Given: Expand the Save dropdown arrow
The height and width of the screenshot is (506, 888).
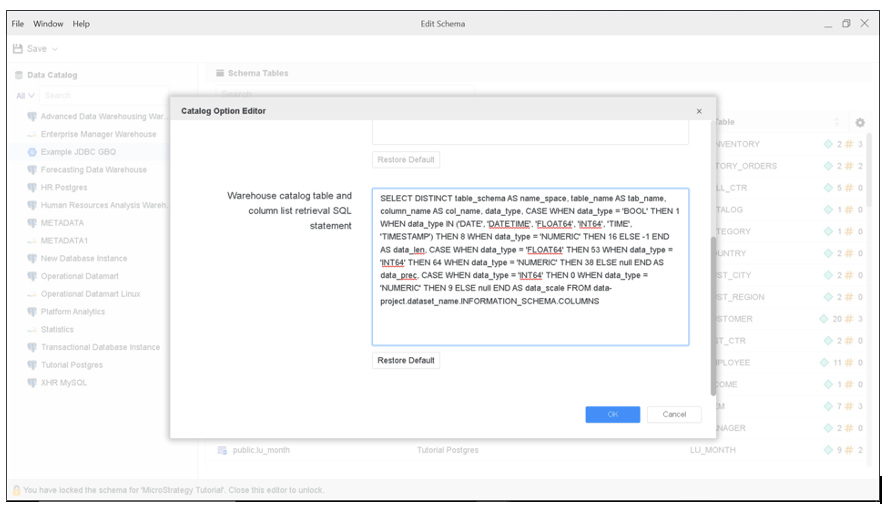Looking at the screenshot, I should (x=55, y=49).
